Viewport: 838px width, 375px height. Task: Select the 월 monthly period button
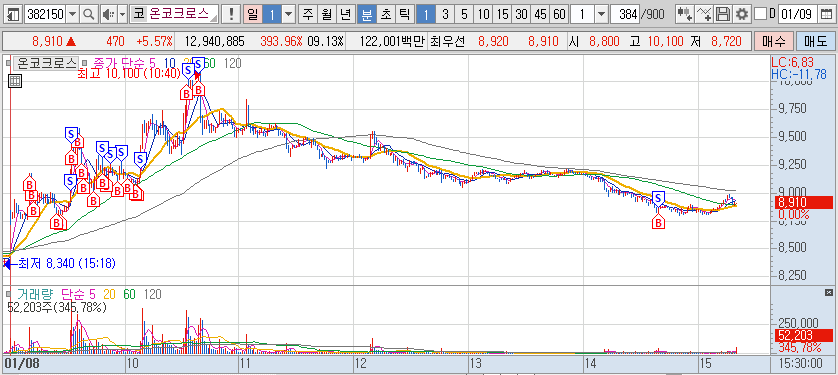[327, 14]
